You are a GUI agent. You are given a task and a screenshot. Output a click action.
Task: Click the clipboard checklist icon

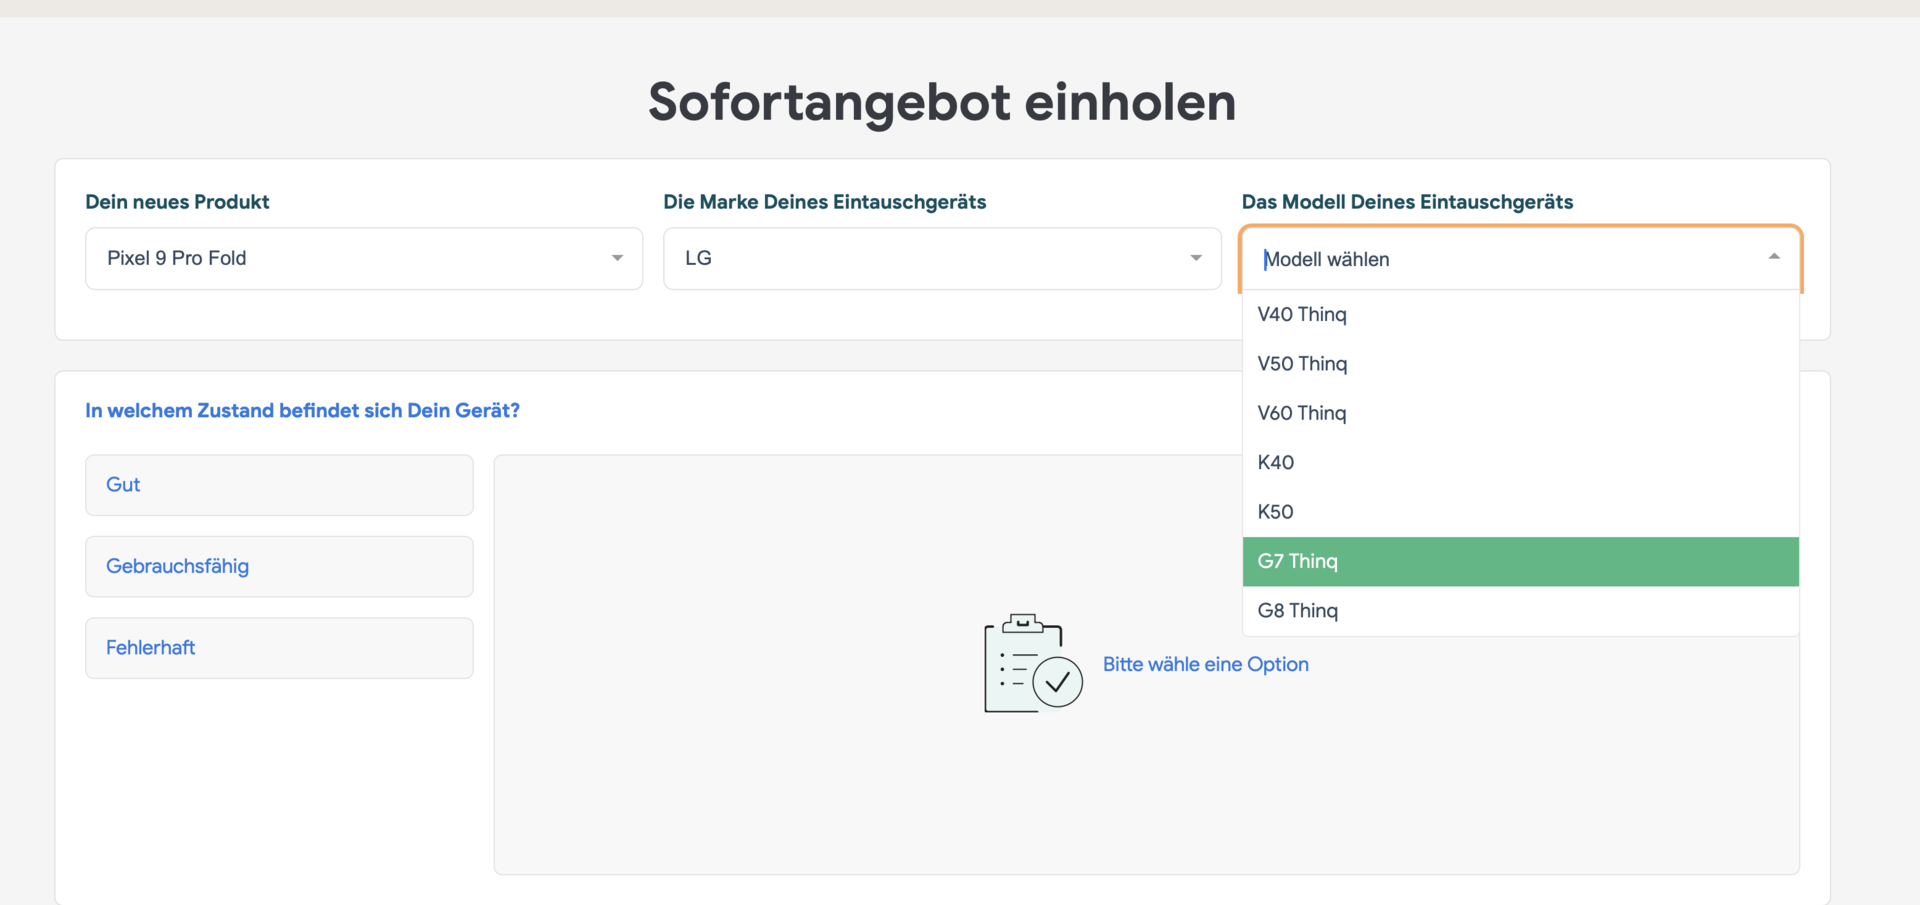pos(1032,663)
